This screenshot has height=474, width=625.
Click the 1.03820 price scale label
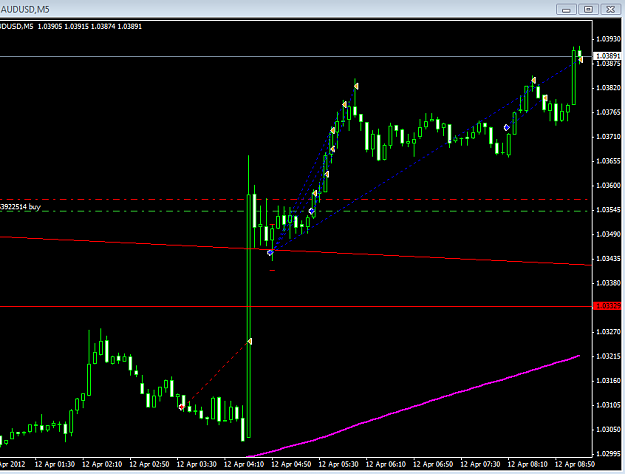pyautogui.click(x=608, y=88)
